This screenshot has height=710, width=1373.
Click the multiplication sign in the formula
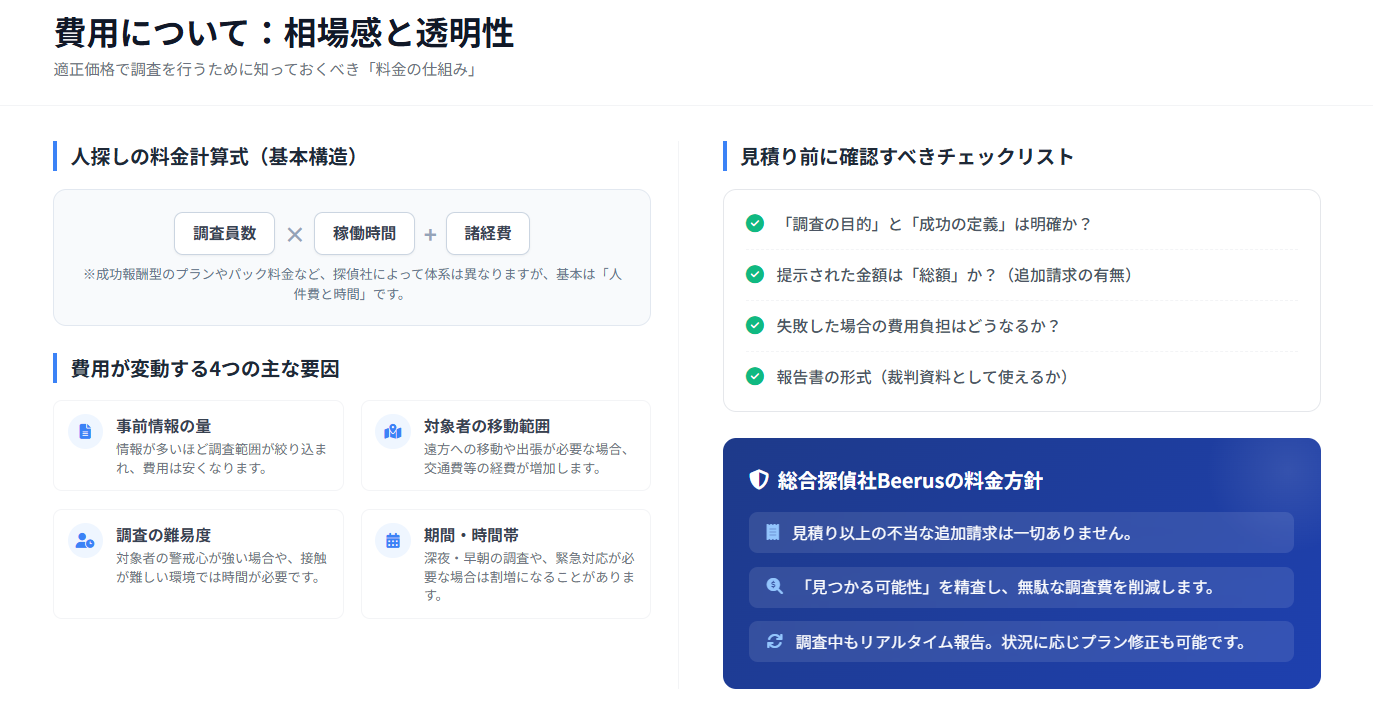point(295,235)
